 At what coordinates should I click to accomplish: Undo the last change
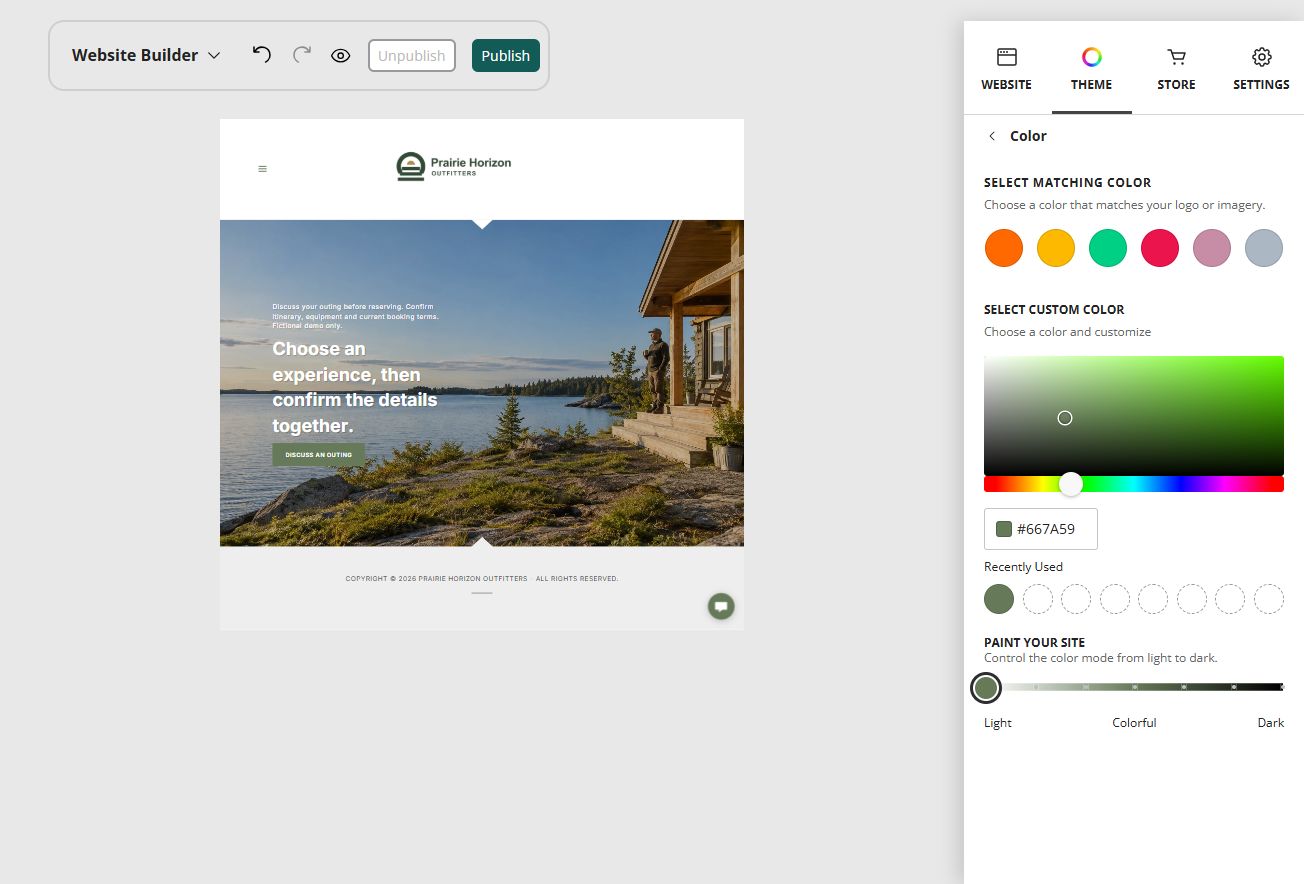coord(262,55)
